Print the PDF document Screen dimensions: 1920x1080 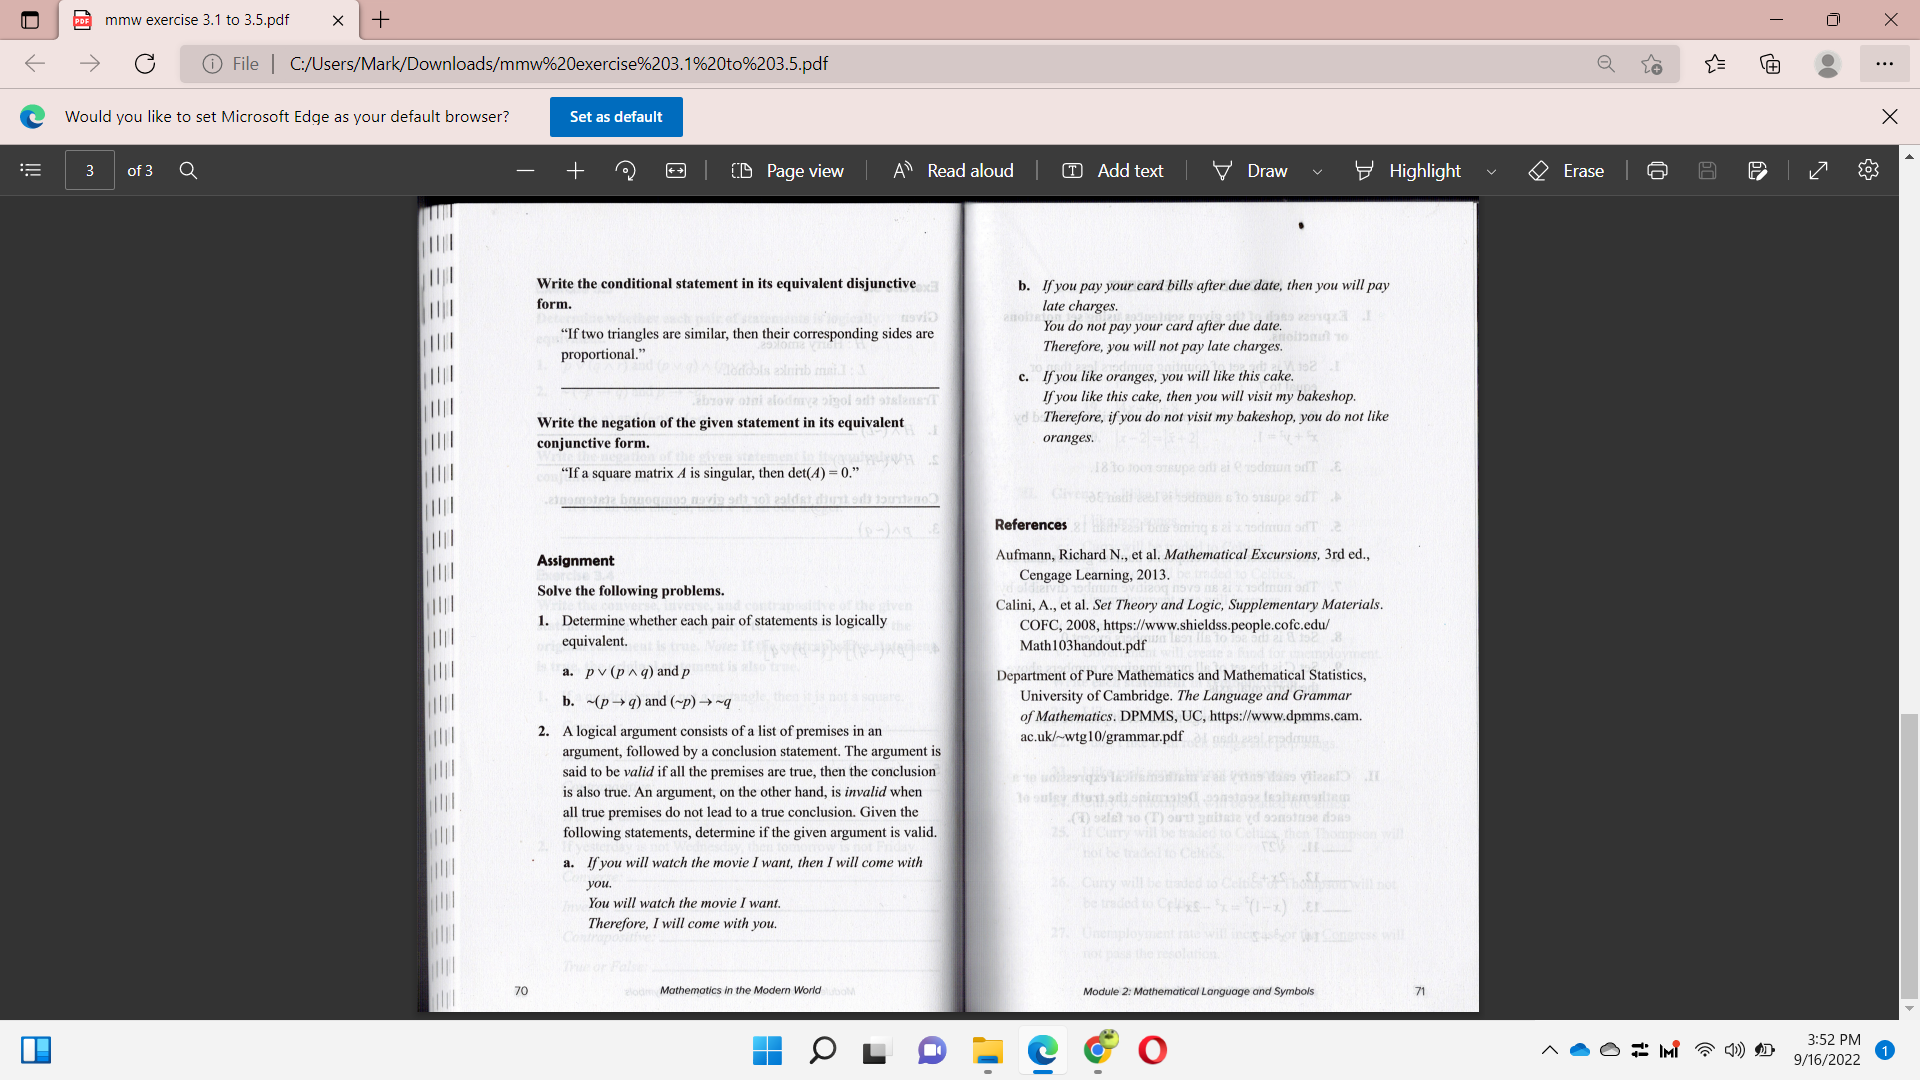1656,170
